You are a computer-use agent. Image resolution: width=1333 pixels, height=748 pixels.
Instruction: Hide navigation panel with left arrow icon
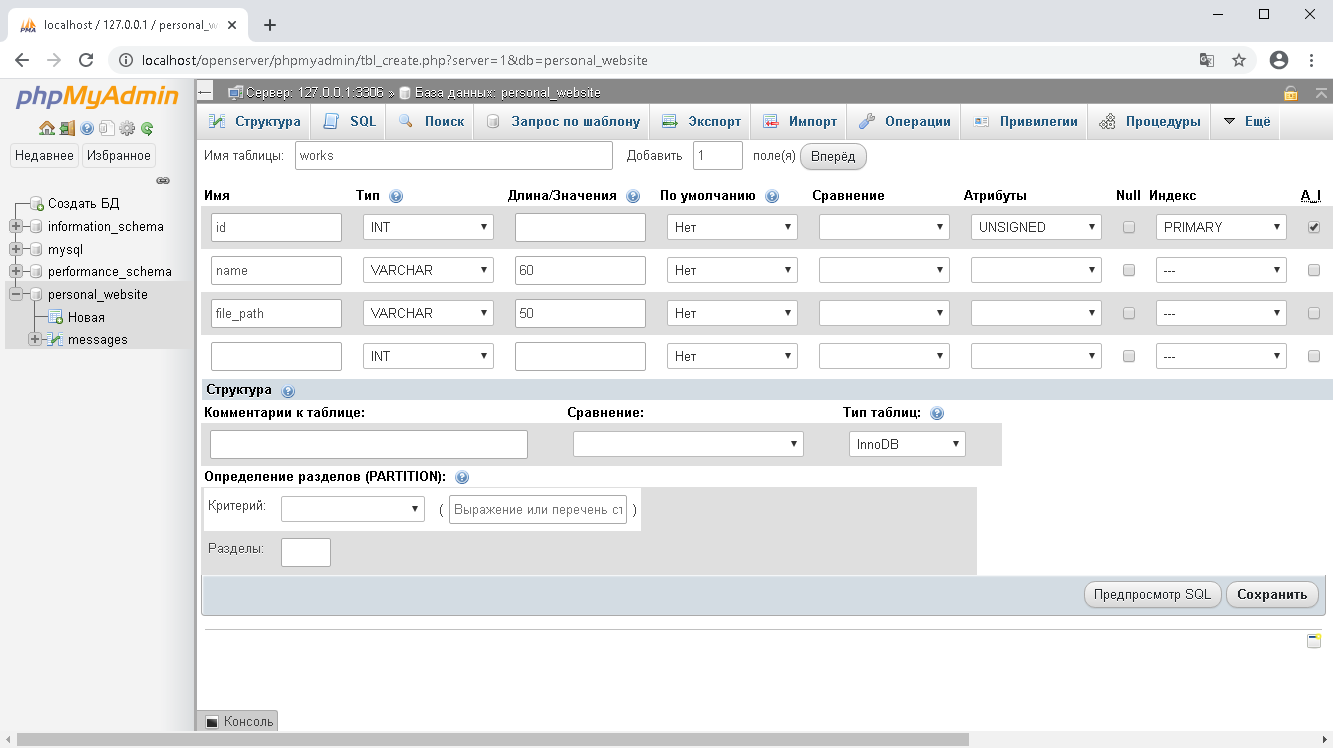[x=205, y=92]
